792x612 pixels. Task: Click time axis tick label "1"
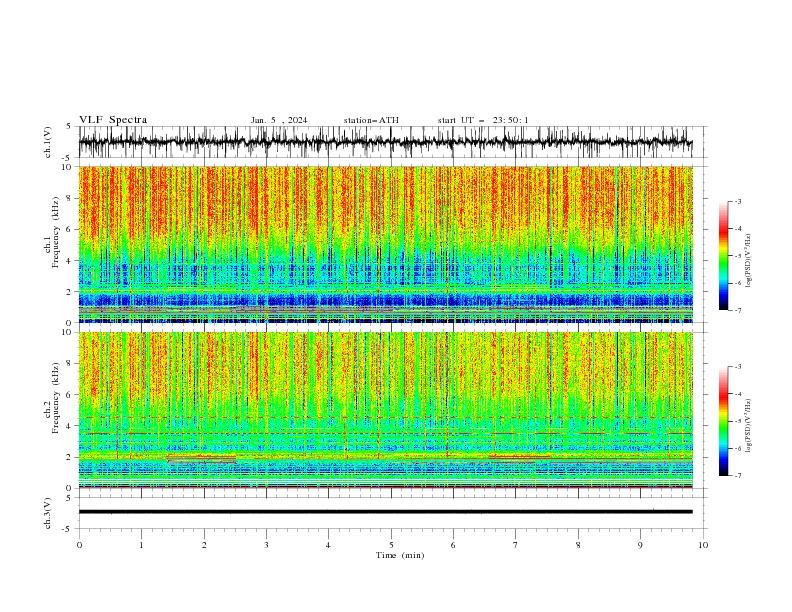tap(141, 545)
